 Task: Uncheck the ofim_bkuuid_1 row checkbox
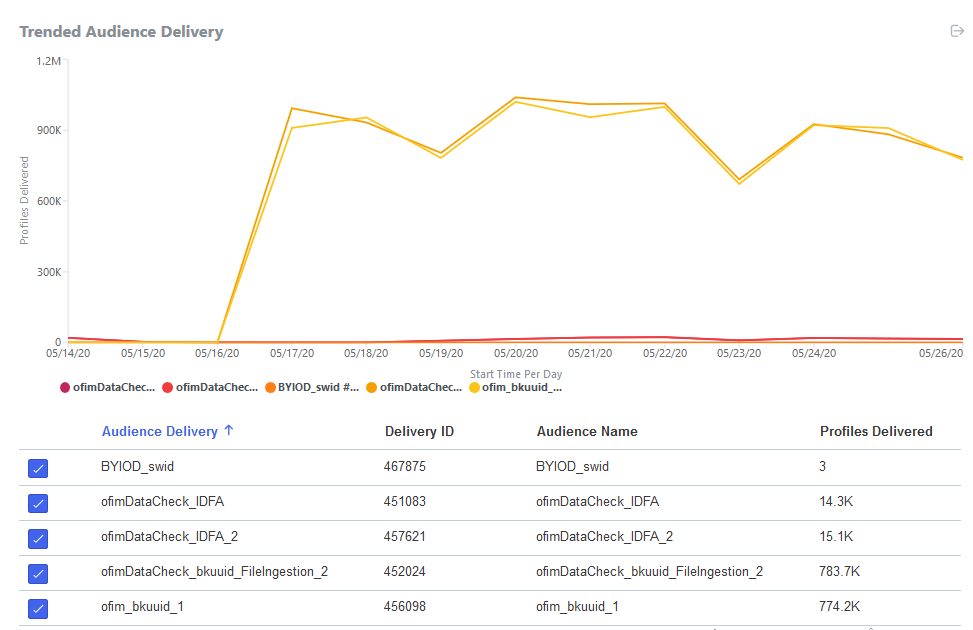tap(38, 608)
